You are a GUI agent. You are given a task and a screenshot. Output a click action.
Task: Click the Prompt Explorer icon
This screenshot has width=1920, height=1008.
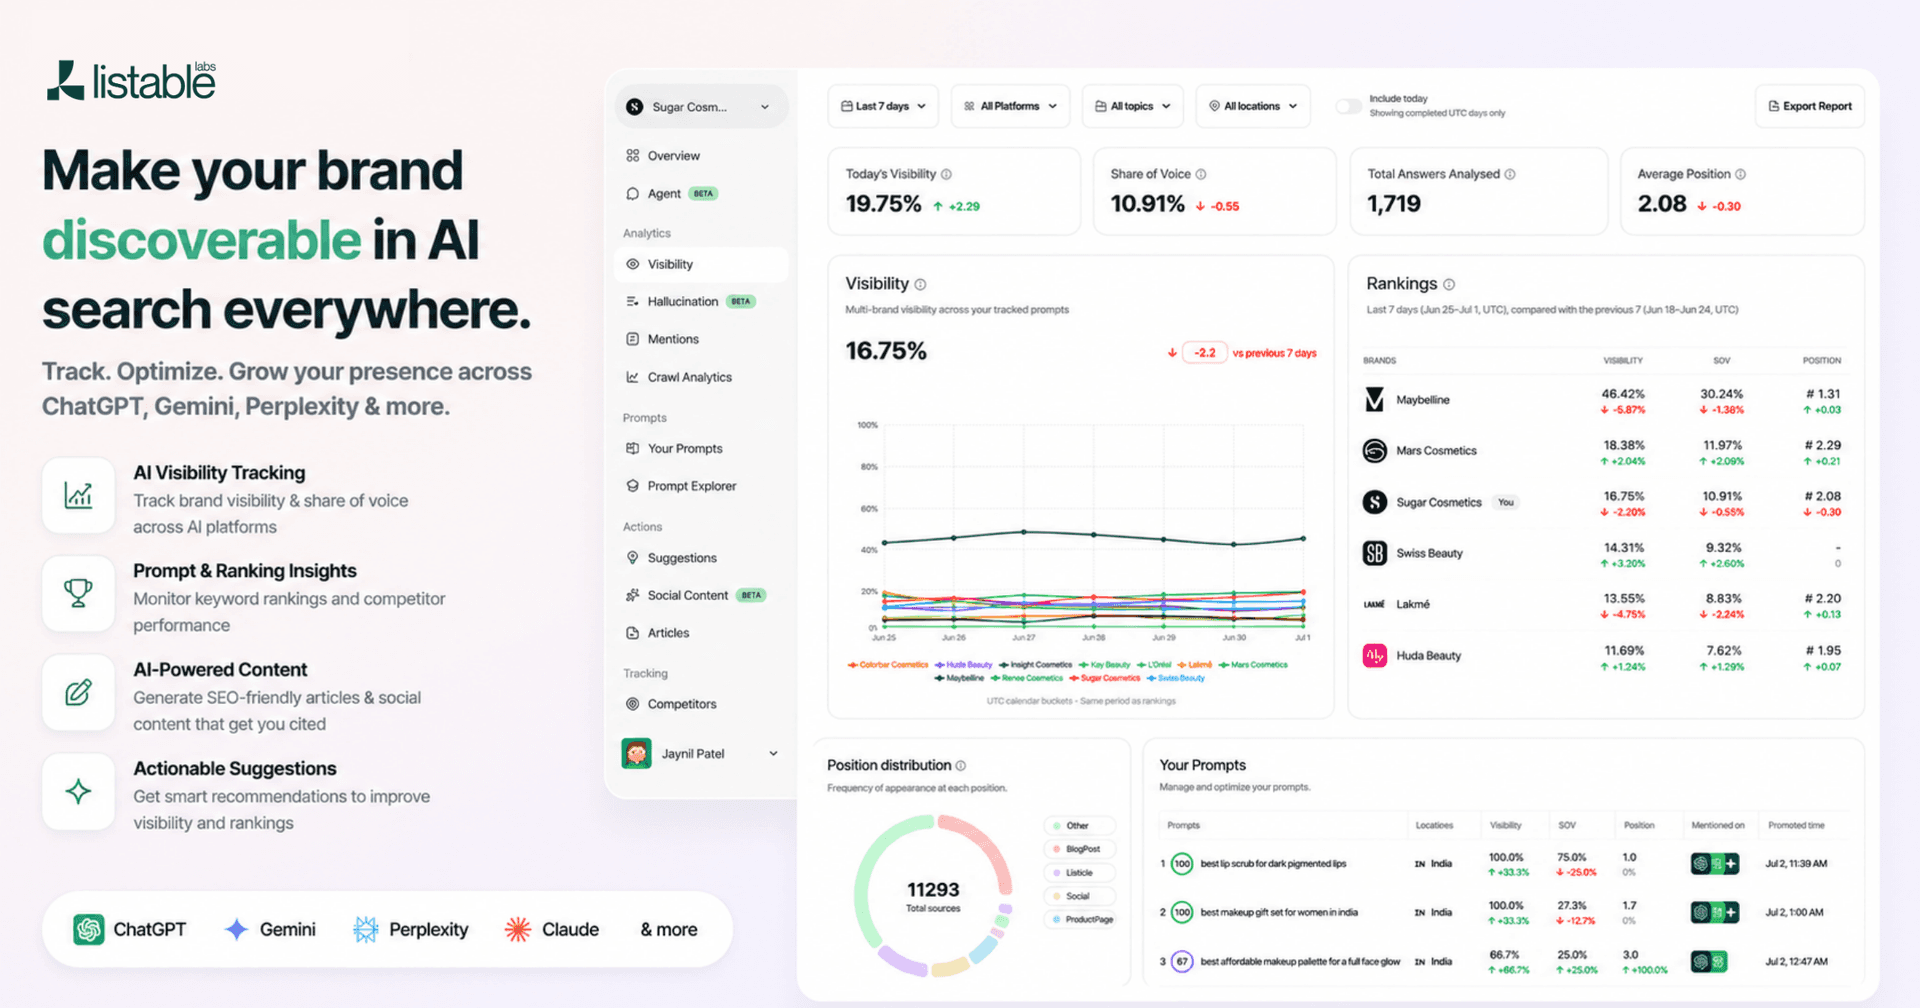pyautogui.click(x=632, y=486)
